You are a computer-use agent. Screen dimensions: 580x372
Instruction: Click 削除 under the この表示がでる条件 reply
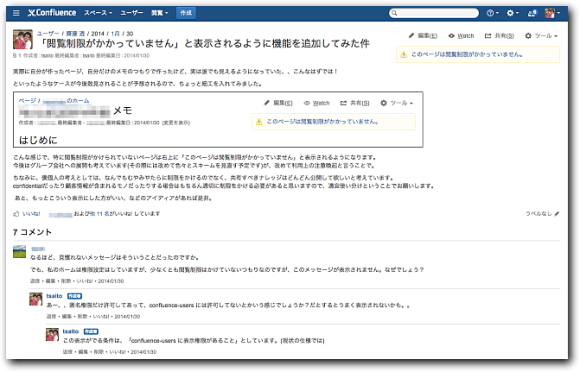pos(98,352)
